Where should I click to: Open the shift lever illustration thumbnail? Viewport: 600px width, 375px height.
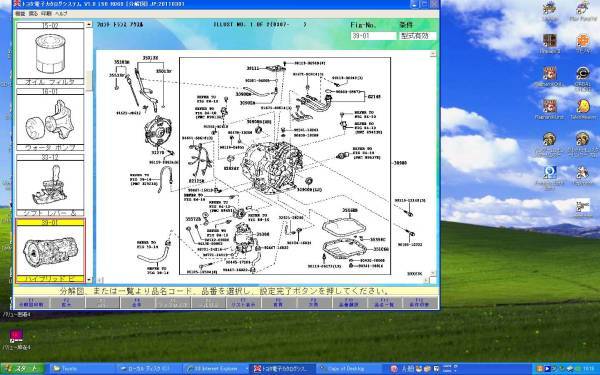click(50, 185)
